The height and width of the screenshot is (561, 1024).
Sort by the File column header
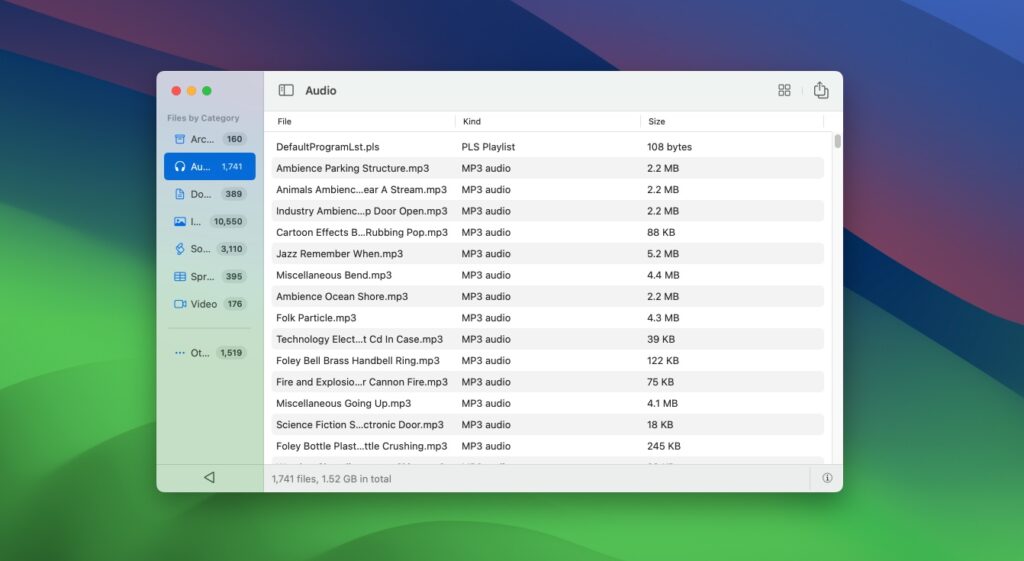[284, 121]
